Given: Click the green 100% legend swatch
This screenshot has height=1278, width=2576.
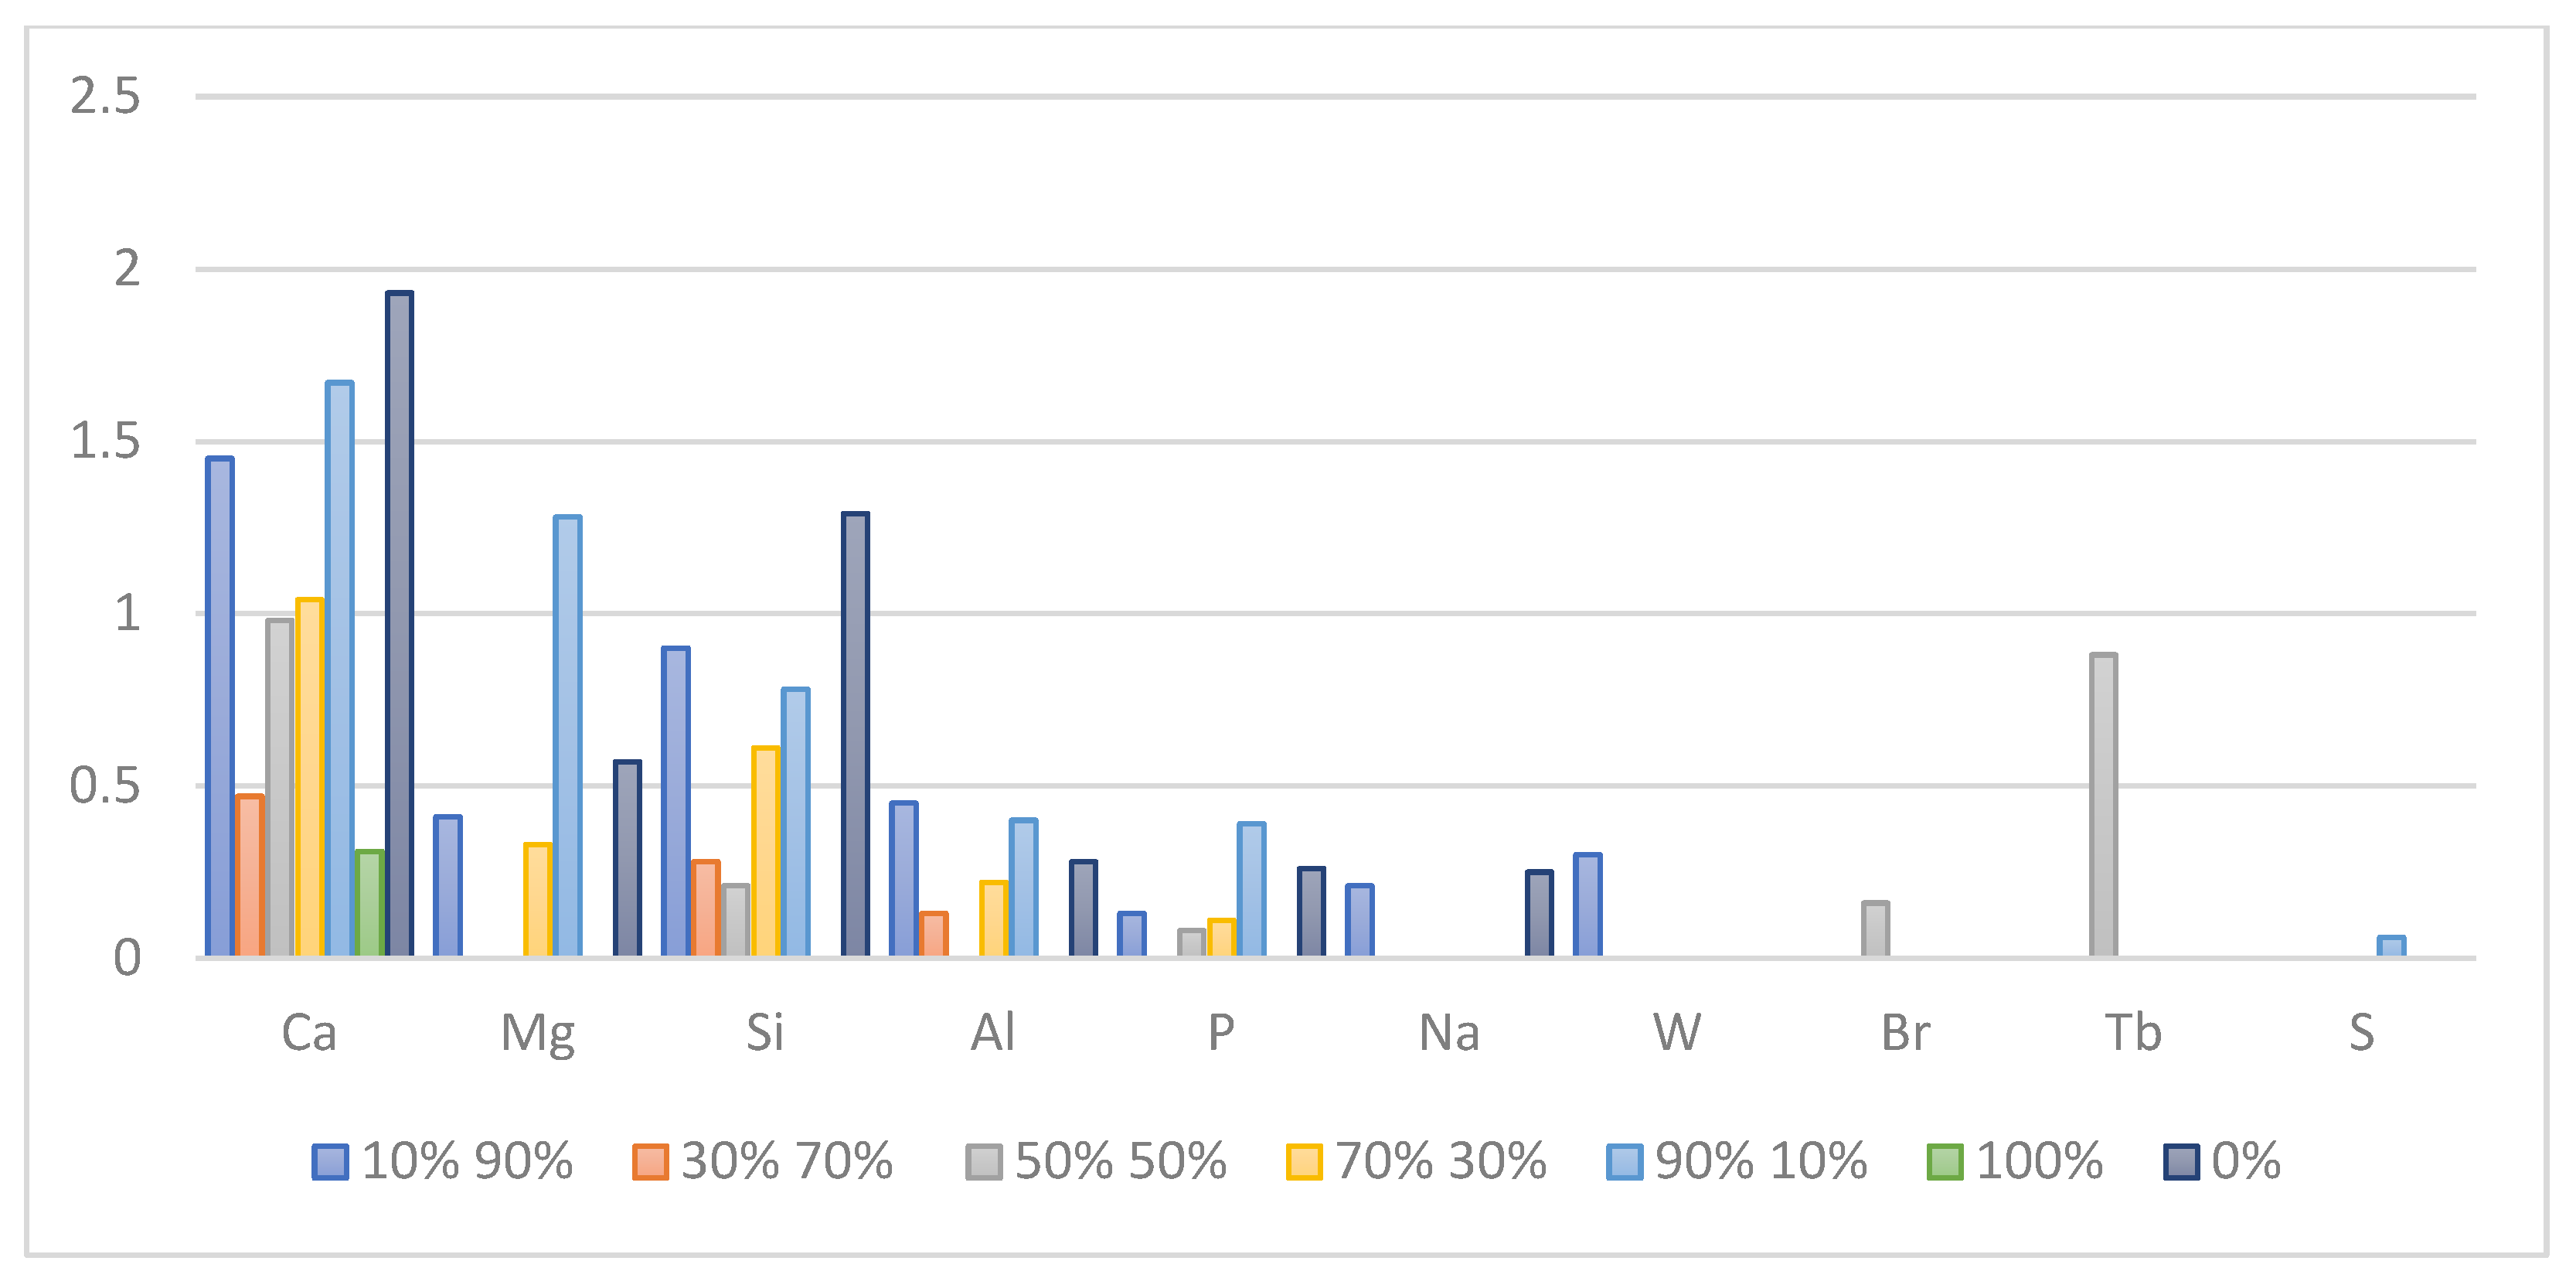Looking at the screenshot, I should (1945, 1162).
